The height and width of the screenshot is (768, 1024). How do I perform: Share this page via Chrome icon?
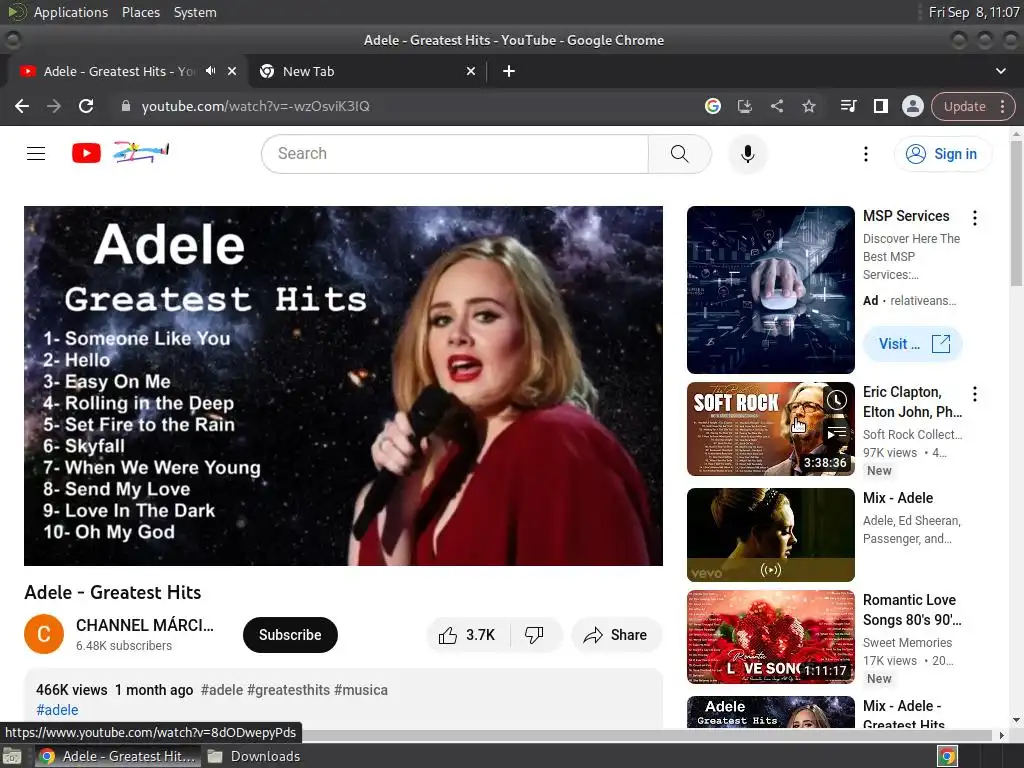point(776,106)
